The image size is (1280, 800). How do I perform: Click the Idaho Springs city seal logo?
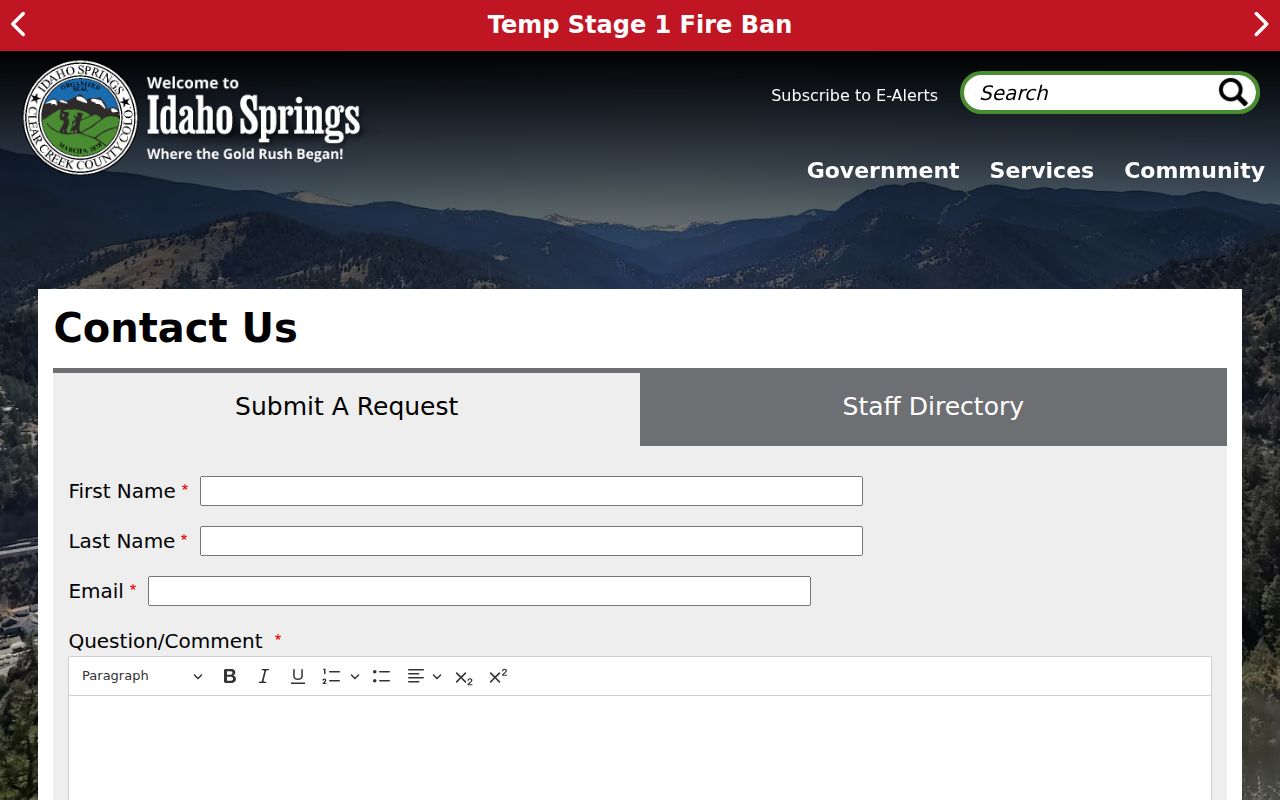[x=81, y=117]
